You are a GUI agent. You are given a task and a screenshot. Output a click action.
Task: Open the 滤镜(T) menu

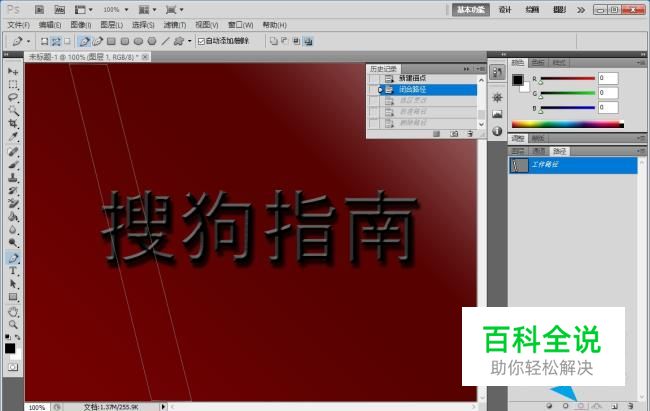pos(175,25)
